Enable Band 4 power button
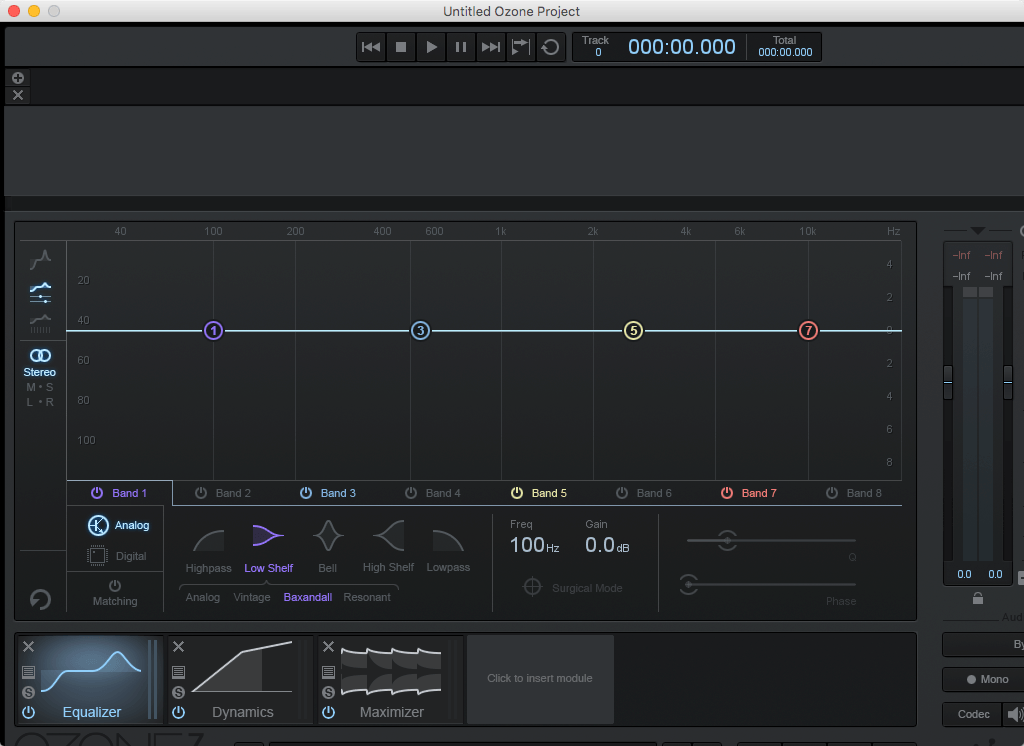 point(411,493)
